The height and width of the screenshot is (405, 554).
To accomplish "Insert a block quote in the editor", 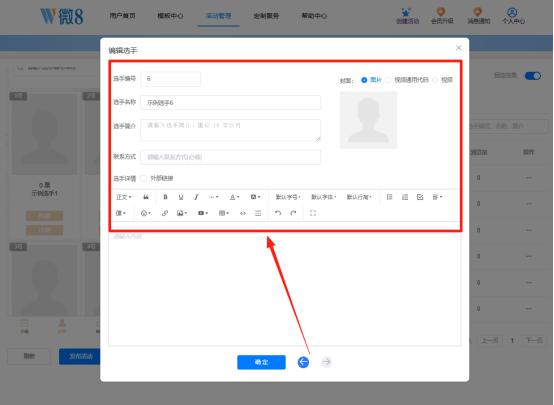I will (146, 197).
